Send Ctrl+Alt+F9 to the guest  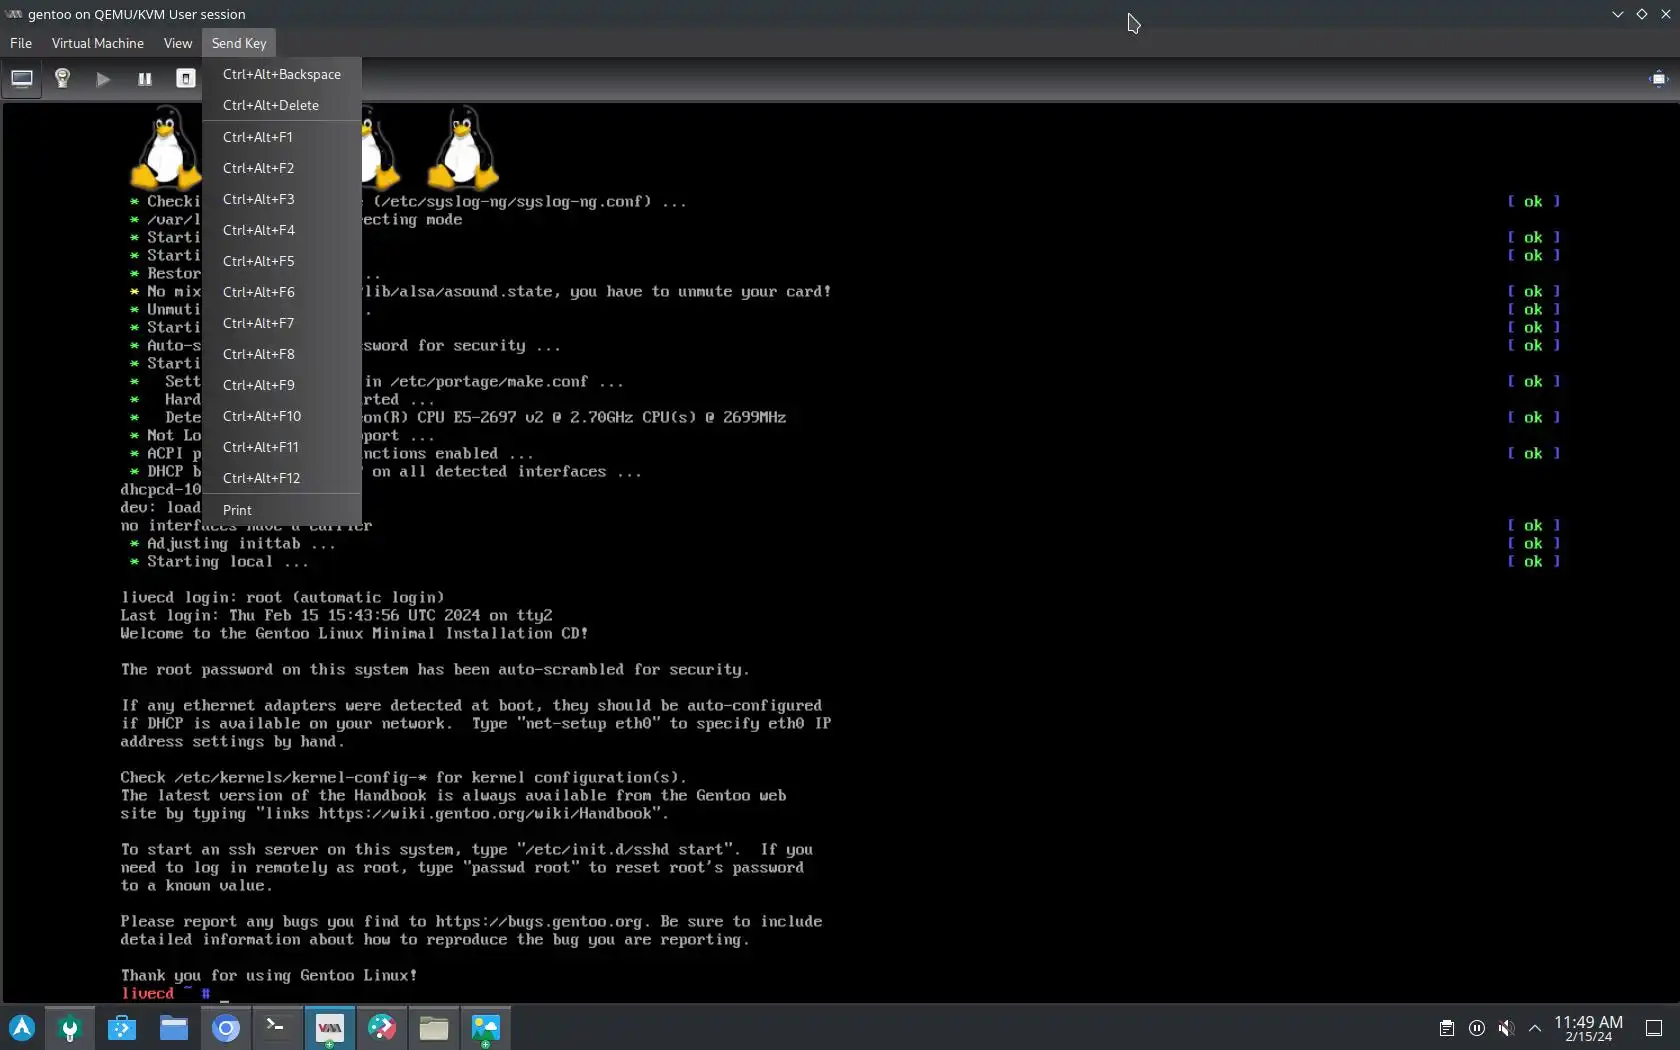(x=282, y=385)
